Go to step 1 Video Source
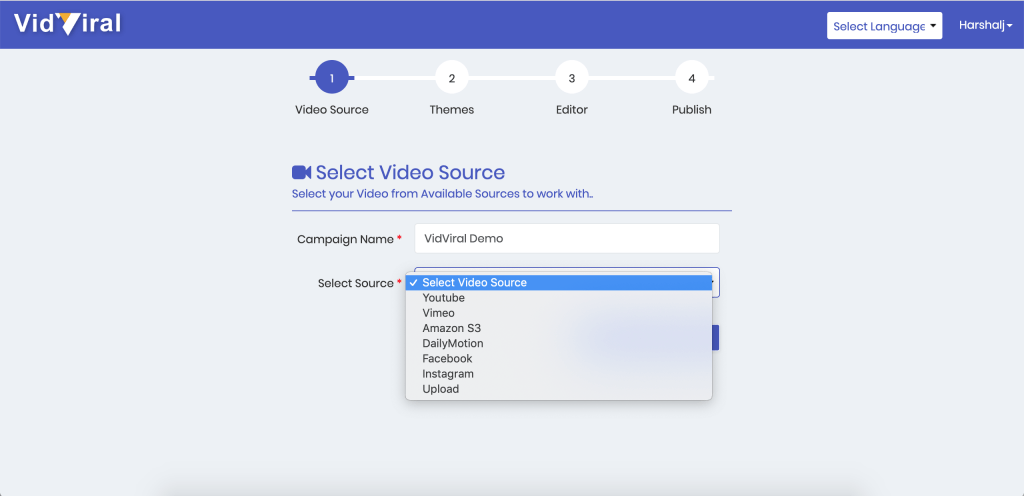The width and height of the screenshot is (1024, 496). [332, 78]
